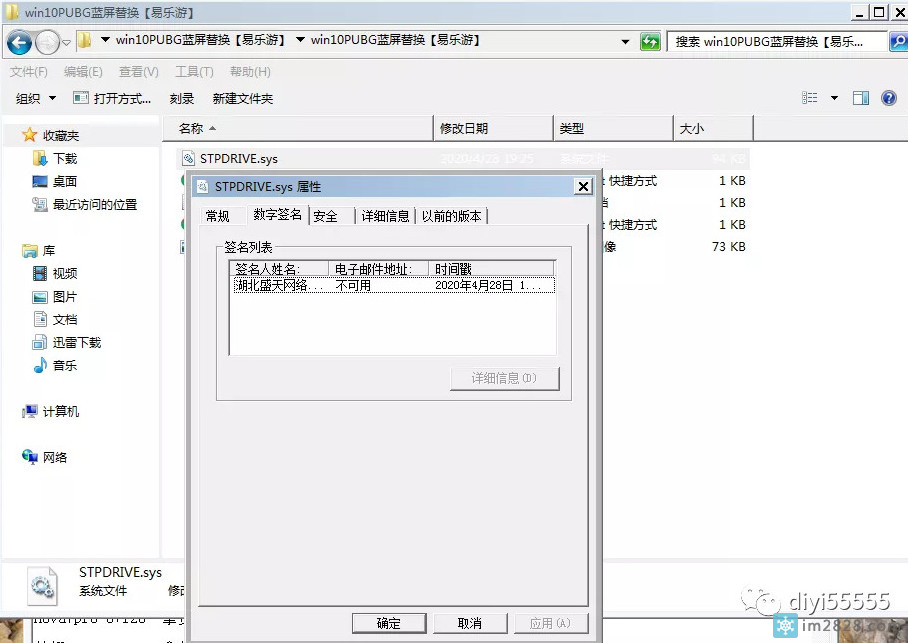Viewport: 908px width, 643px height.
Task: Click the change view icon in toolbar
Action: click(810, 98)
